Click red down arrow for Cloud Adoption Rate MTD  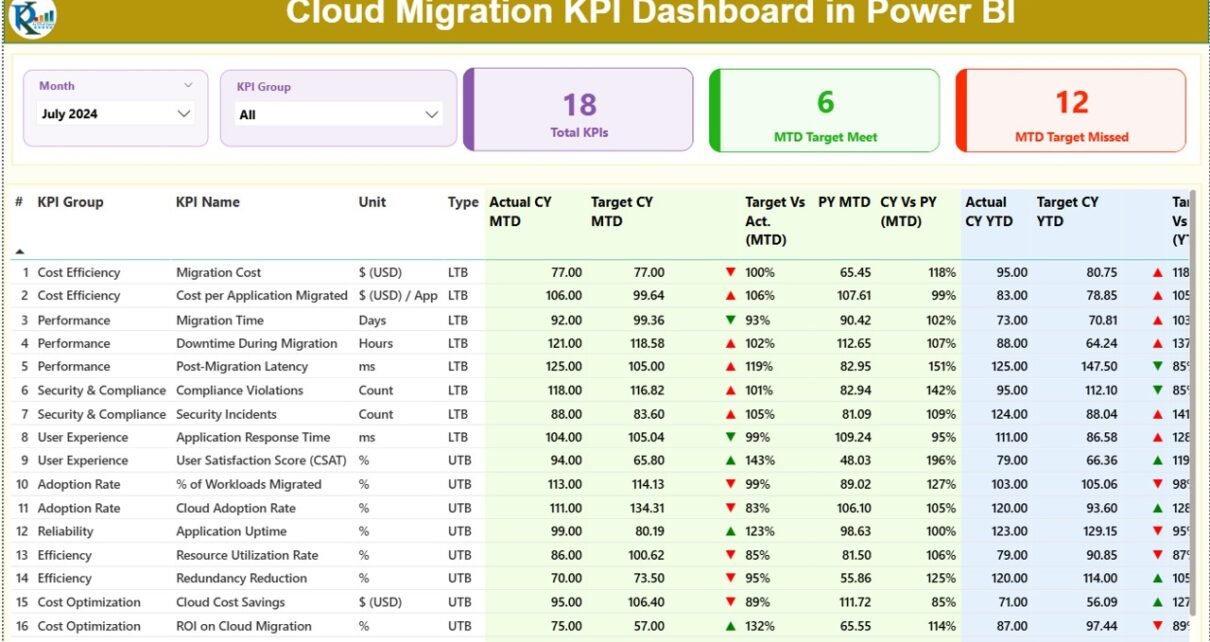[731, 508]
